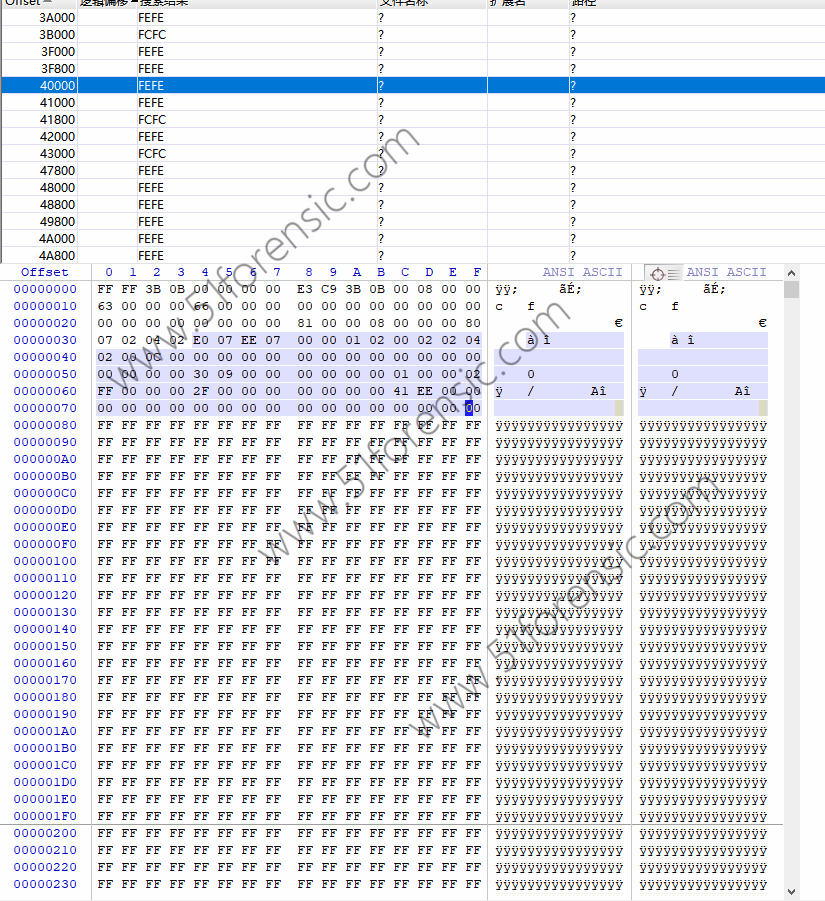The height and width of the screenshot is (901, 825).
Task: Click the 文件名称 column header
Action: click(x=405, y=3)
